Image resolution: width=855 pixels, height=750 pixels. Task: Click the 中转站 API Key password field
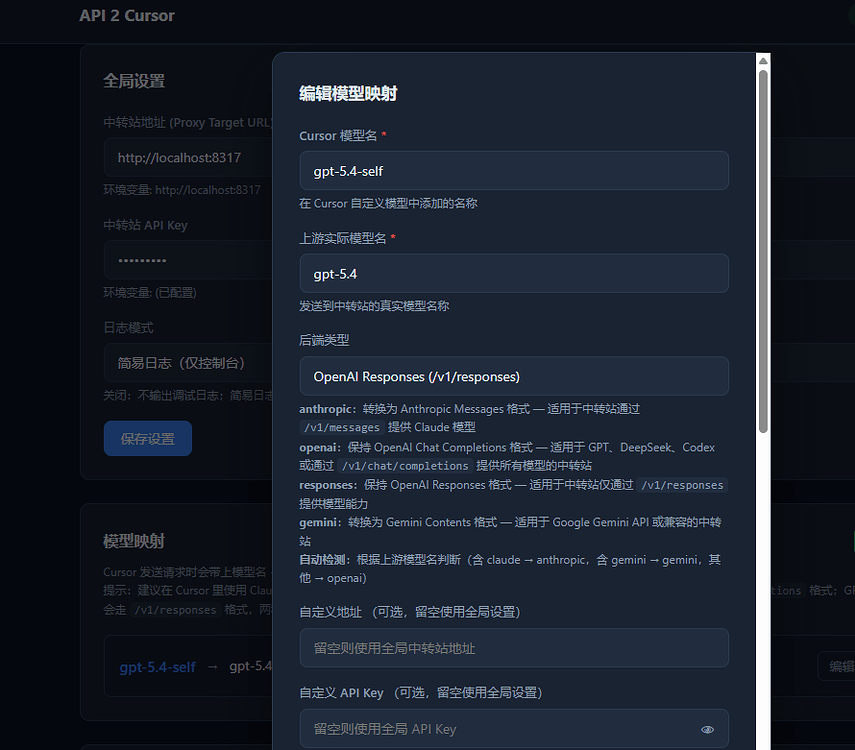[188, 260]
